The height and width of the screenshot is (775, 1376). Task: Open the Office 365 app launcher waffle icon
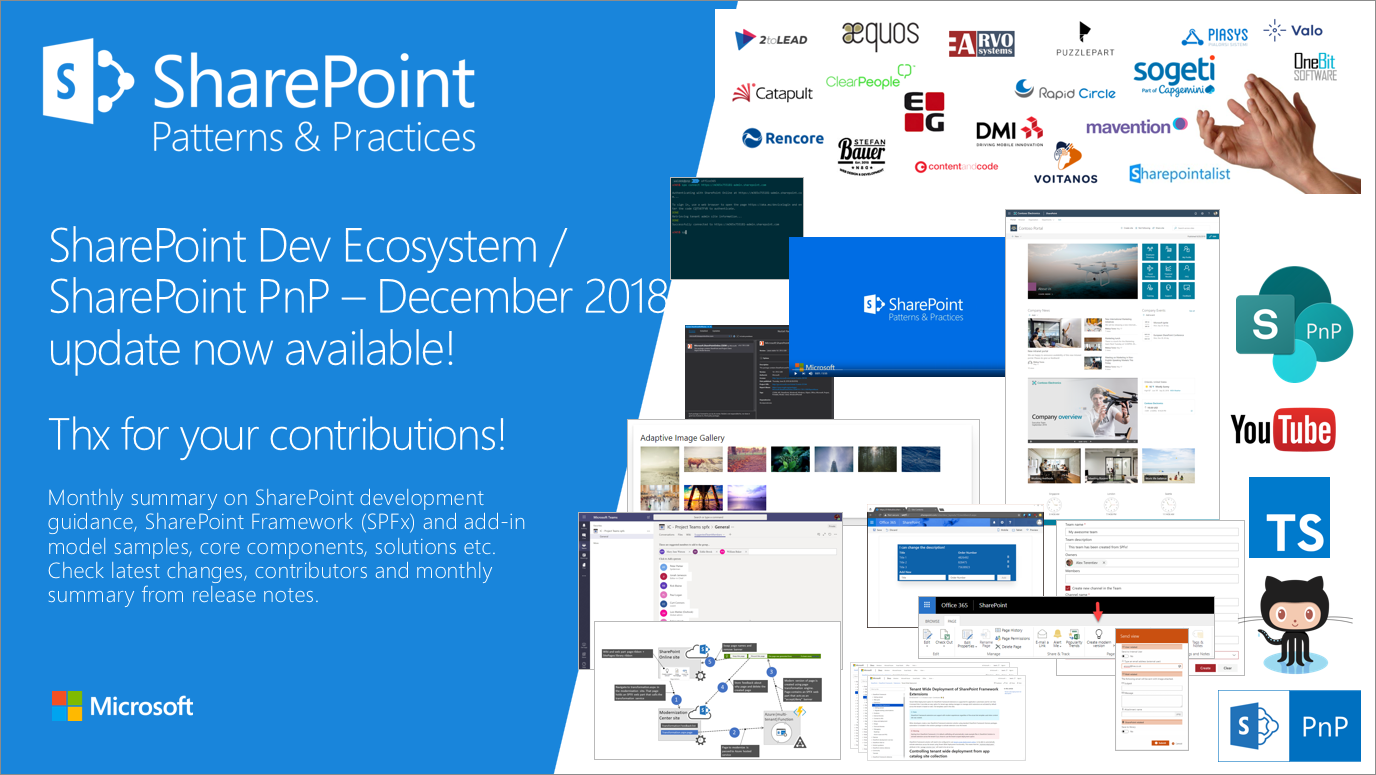point(926,605)
